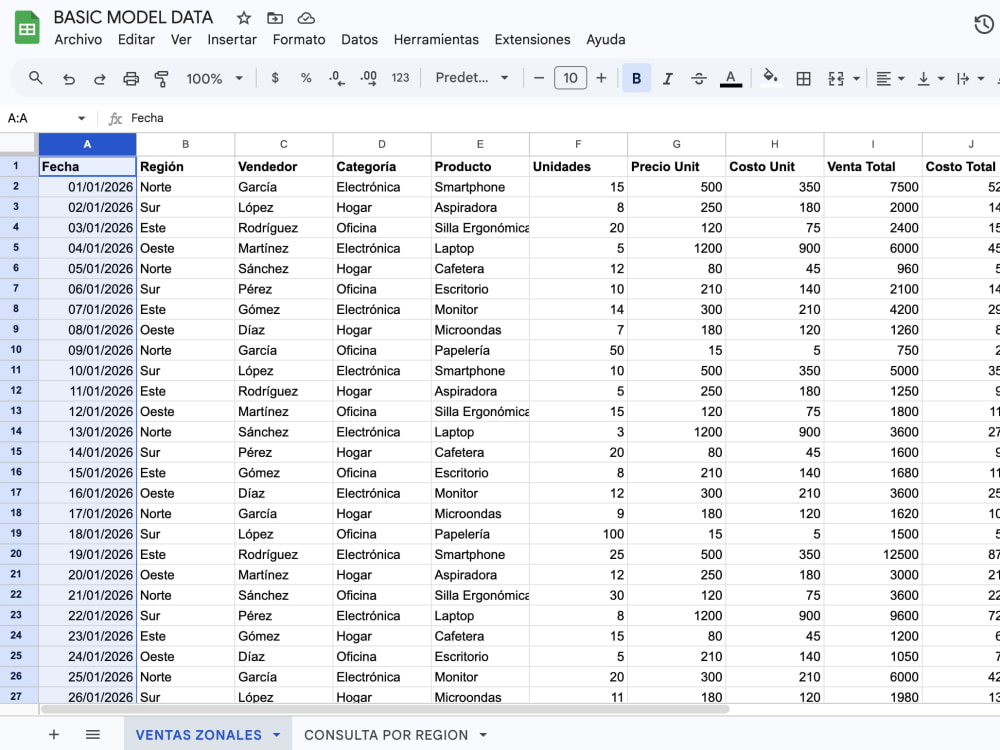Open the borders tool
This screenshot has width=1000, height=750.
point(804,78)
